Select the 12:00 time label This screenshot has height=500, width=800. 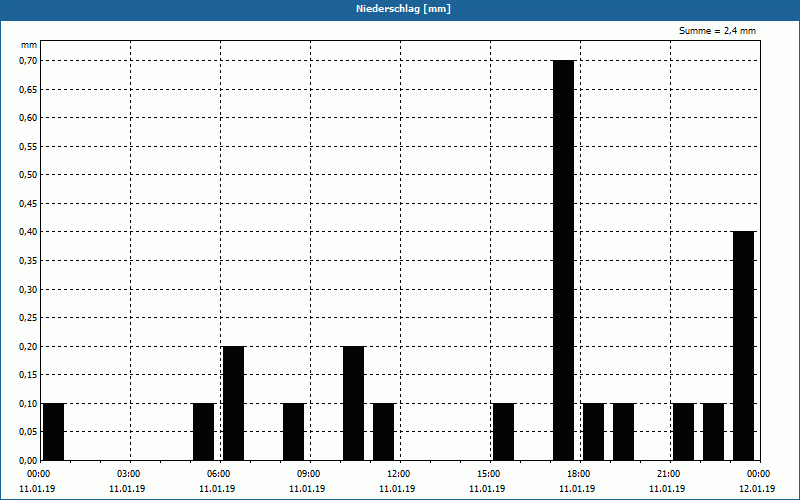398,474
